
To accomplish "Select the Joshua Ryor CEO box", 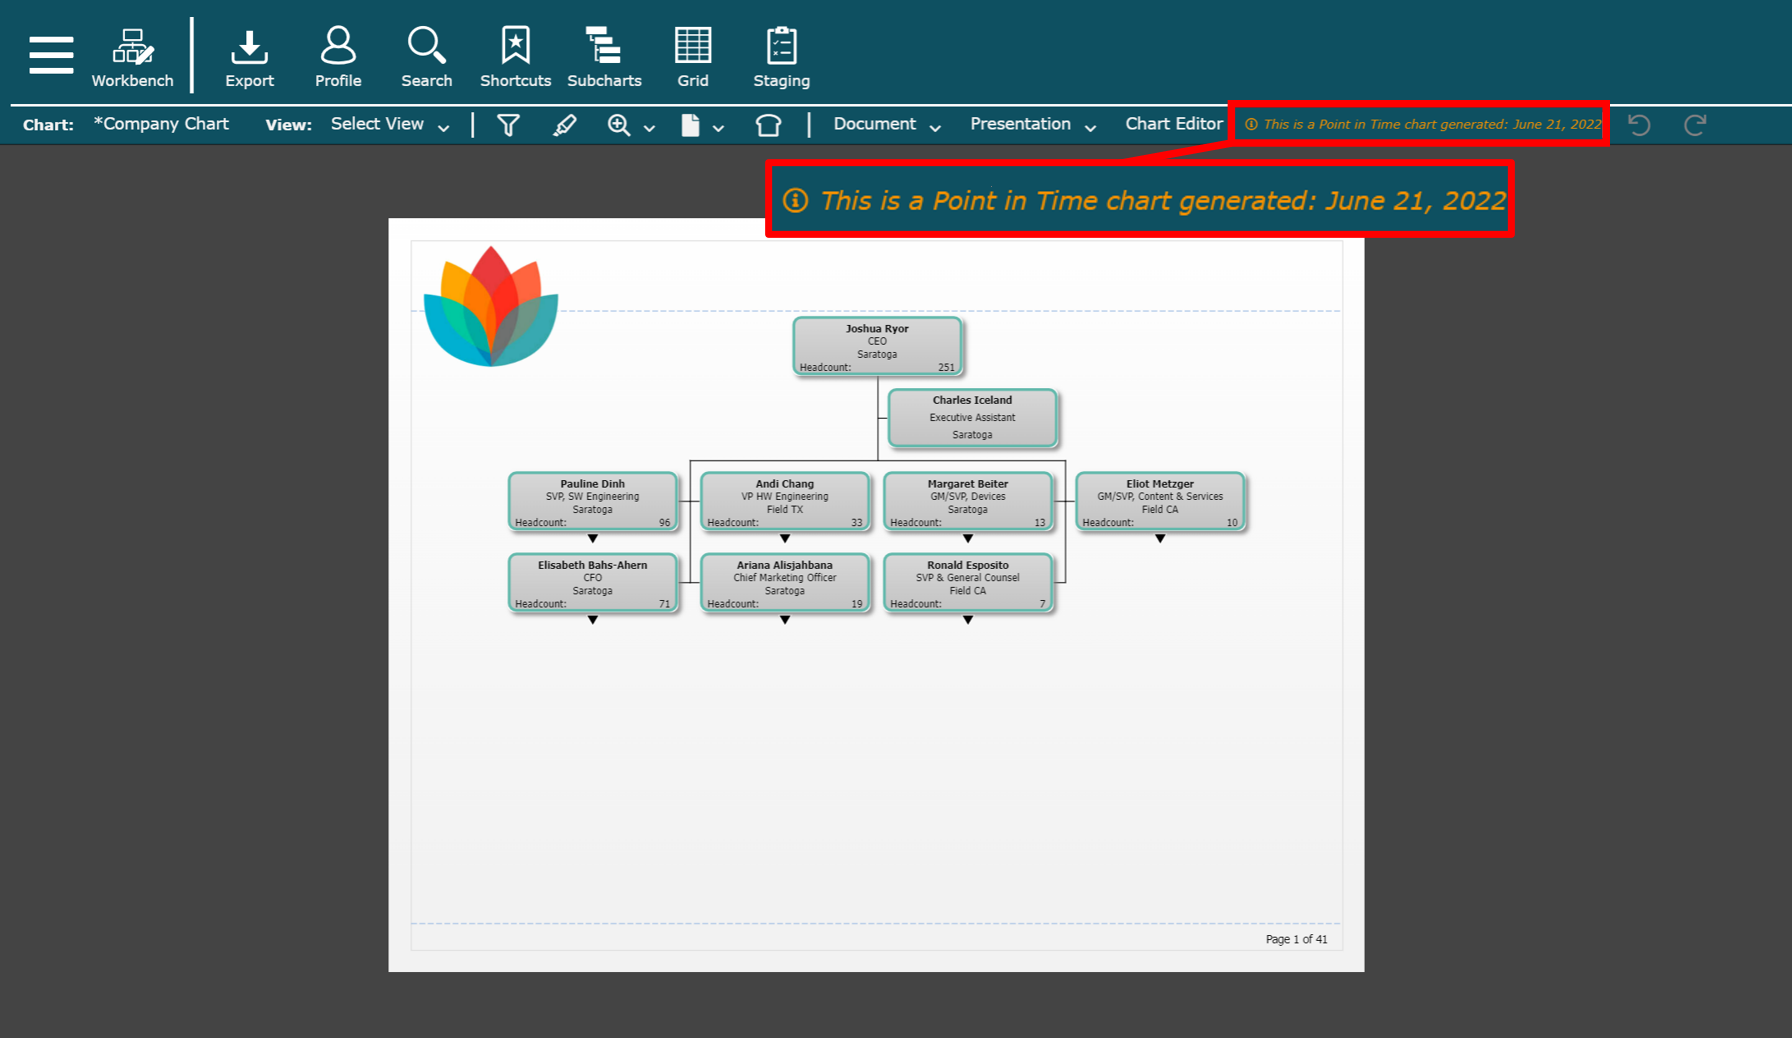I will tap(877, 346).
